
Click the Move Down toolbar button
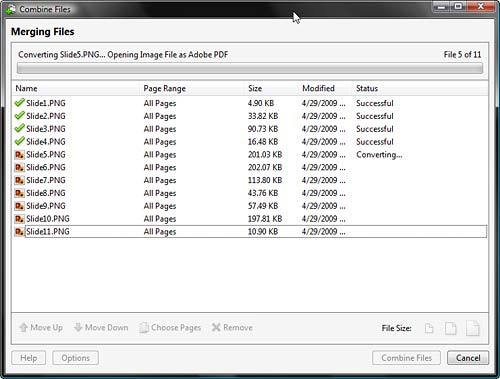[x=101, y=328]
